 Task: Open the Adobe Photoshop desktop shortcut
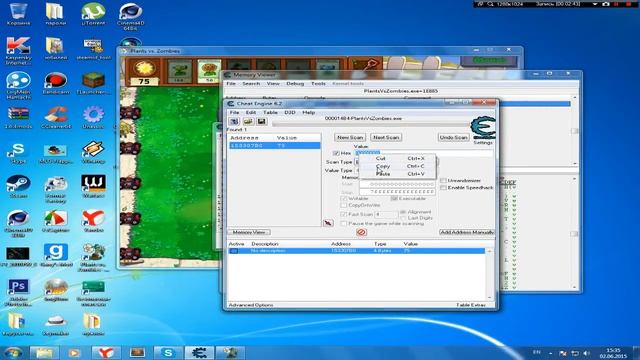tap(18, 293)
